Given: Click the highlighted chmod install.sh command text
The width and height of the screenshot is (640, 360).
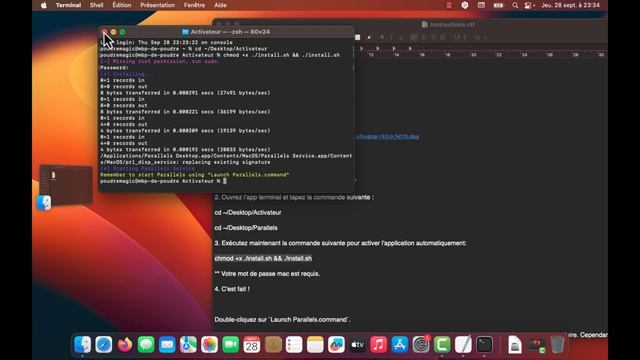Looking at the screenshot, I should coord(263,258).
